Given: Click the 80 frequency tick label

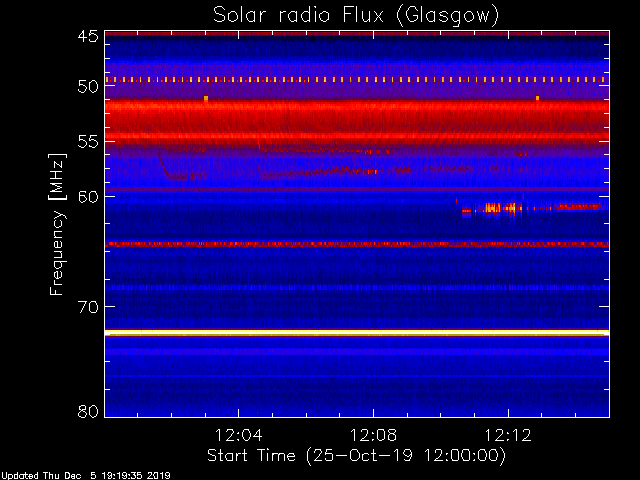Looking at the screenshot, I should click(88, 411).
